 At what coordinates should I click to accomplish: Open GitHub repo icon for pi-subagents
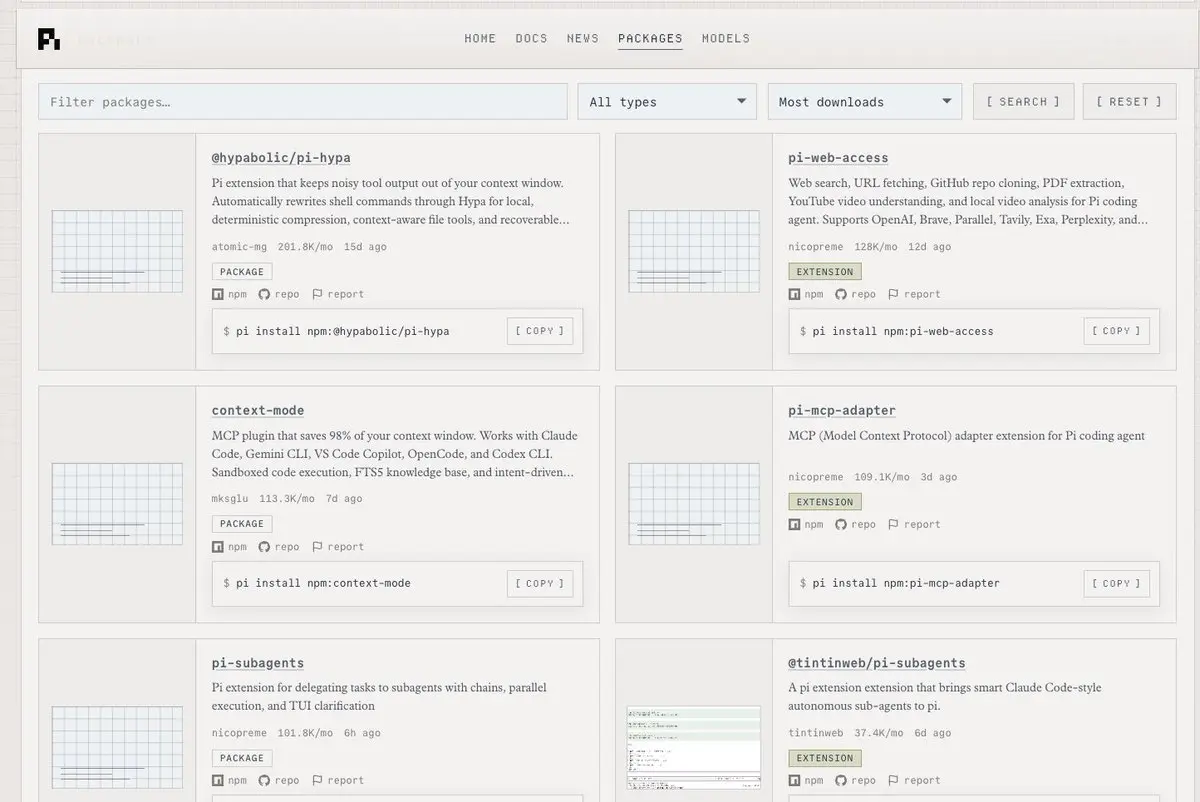(264, 780)
